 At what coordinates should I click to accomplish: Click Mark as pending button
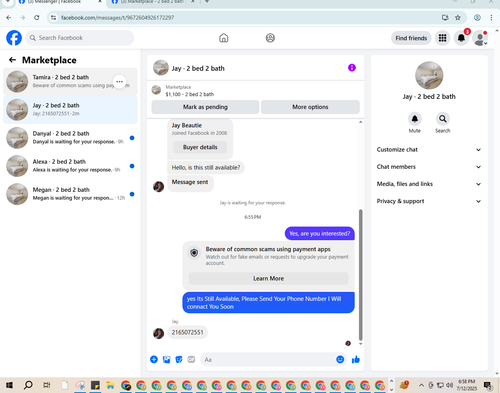(205, 107)
